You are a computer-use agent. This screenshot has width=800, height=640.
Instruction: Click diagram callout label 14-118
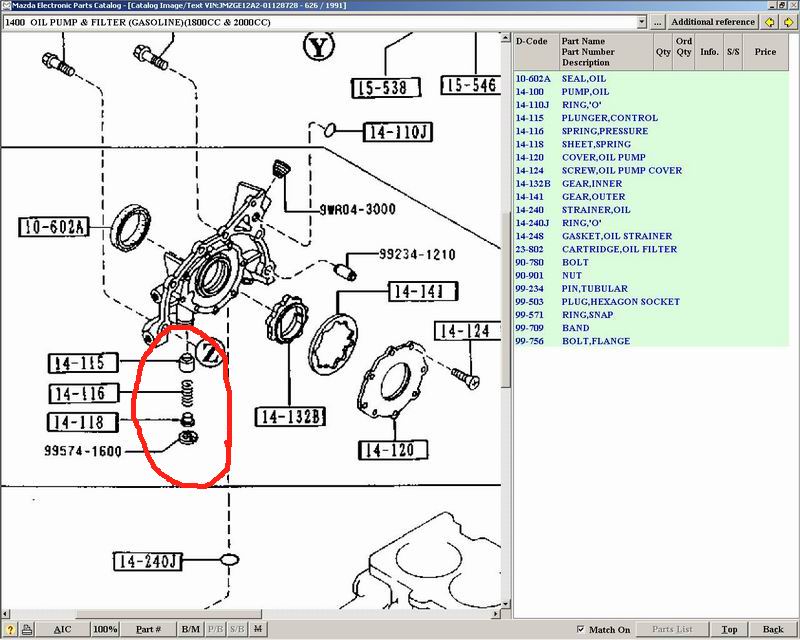[x=83, y=423]
